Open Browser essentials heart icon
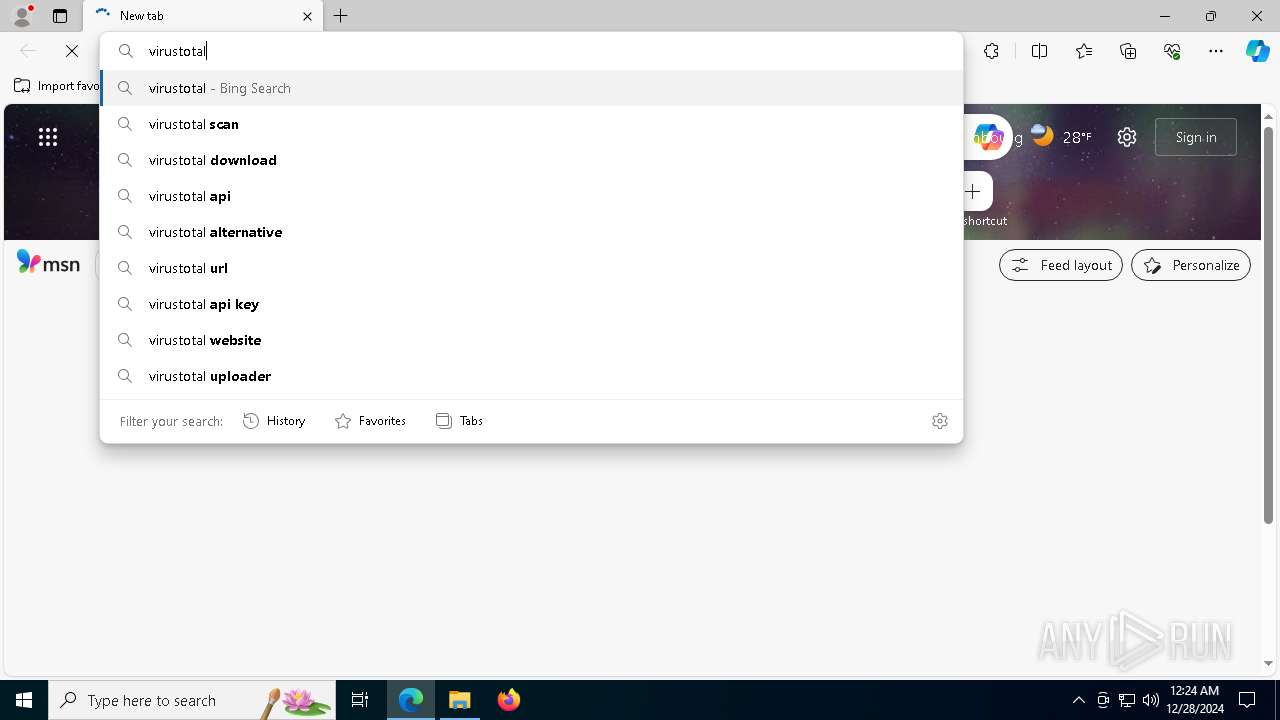The width and height of the screenshot is (1280, 720). point(1172,51)
